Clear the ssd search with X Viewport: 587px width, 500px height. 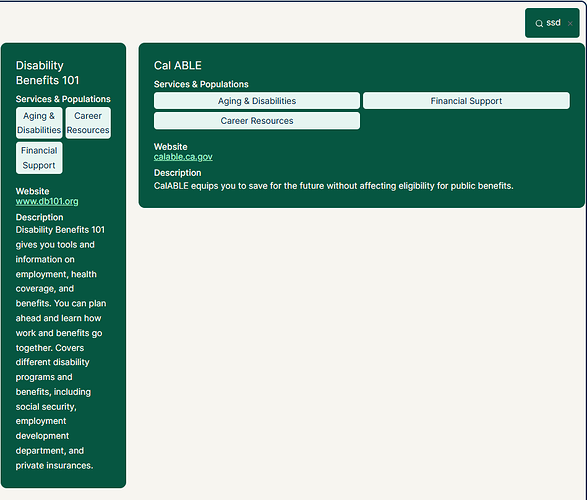click(x=570, y=24)
